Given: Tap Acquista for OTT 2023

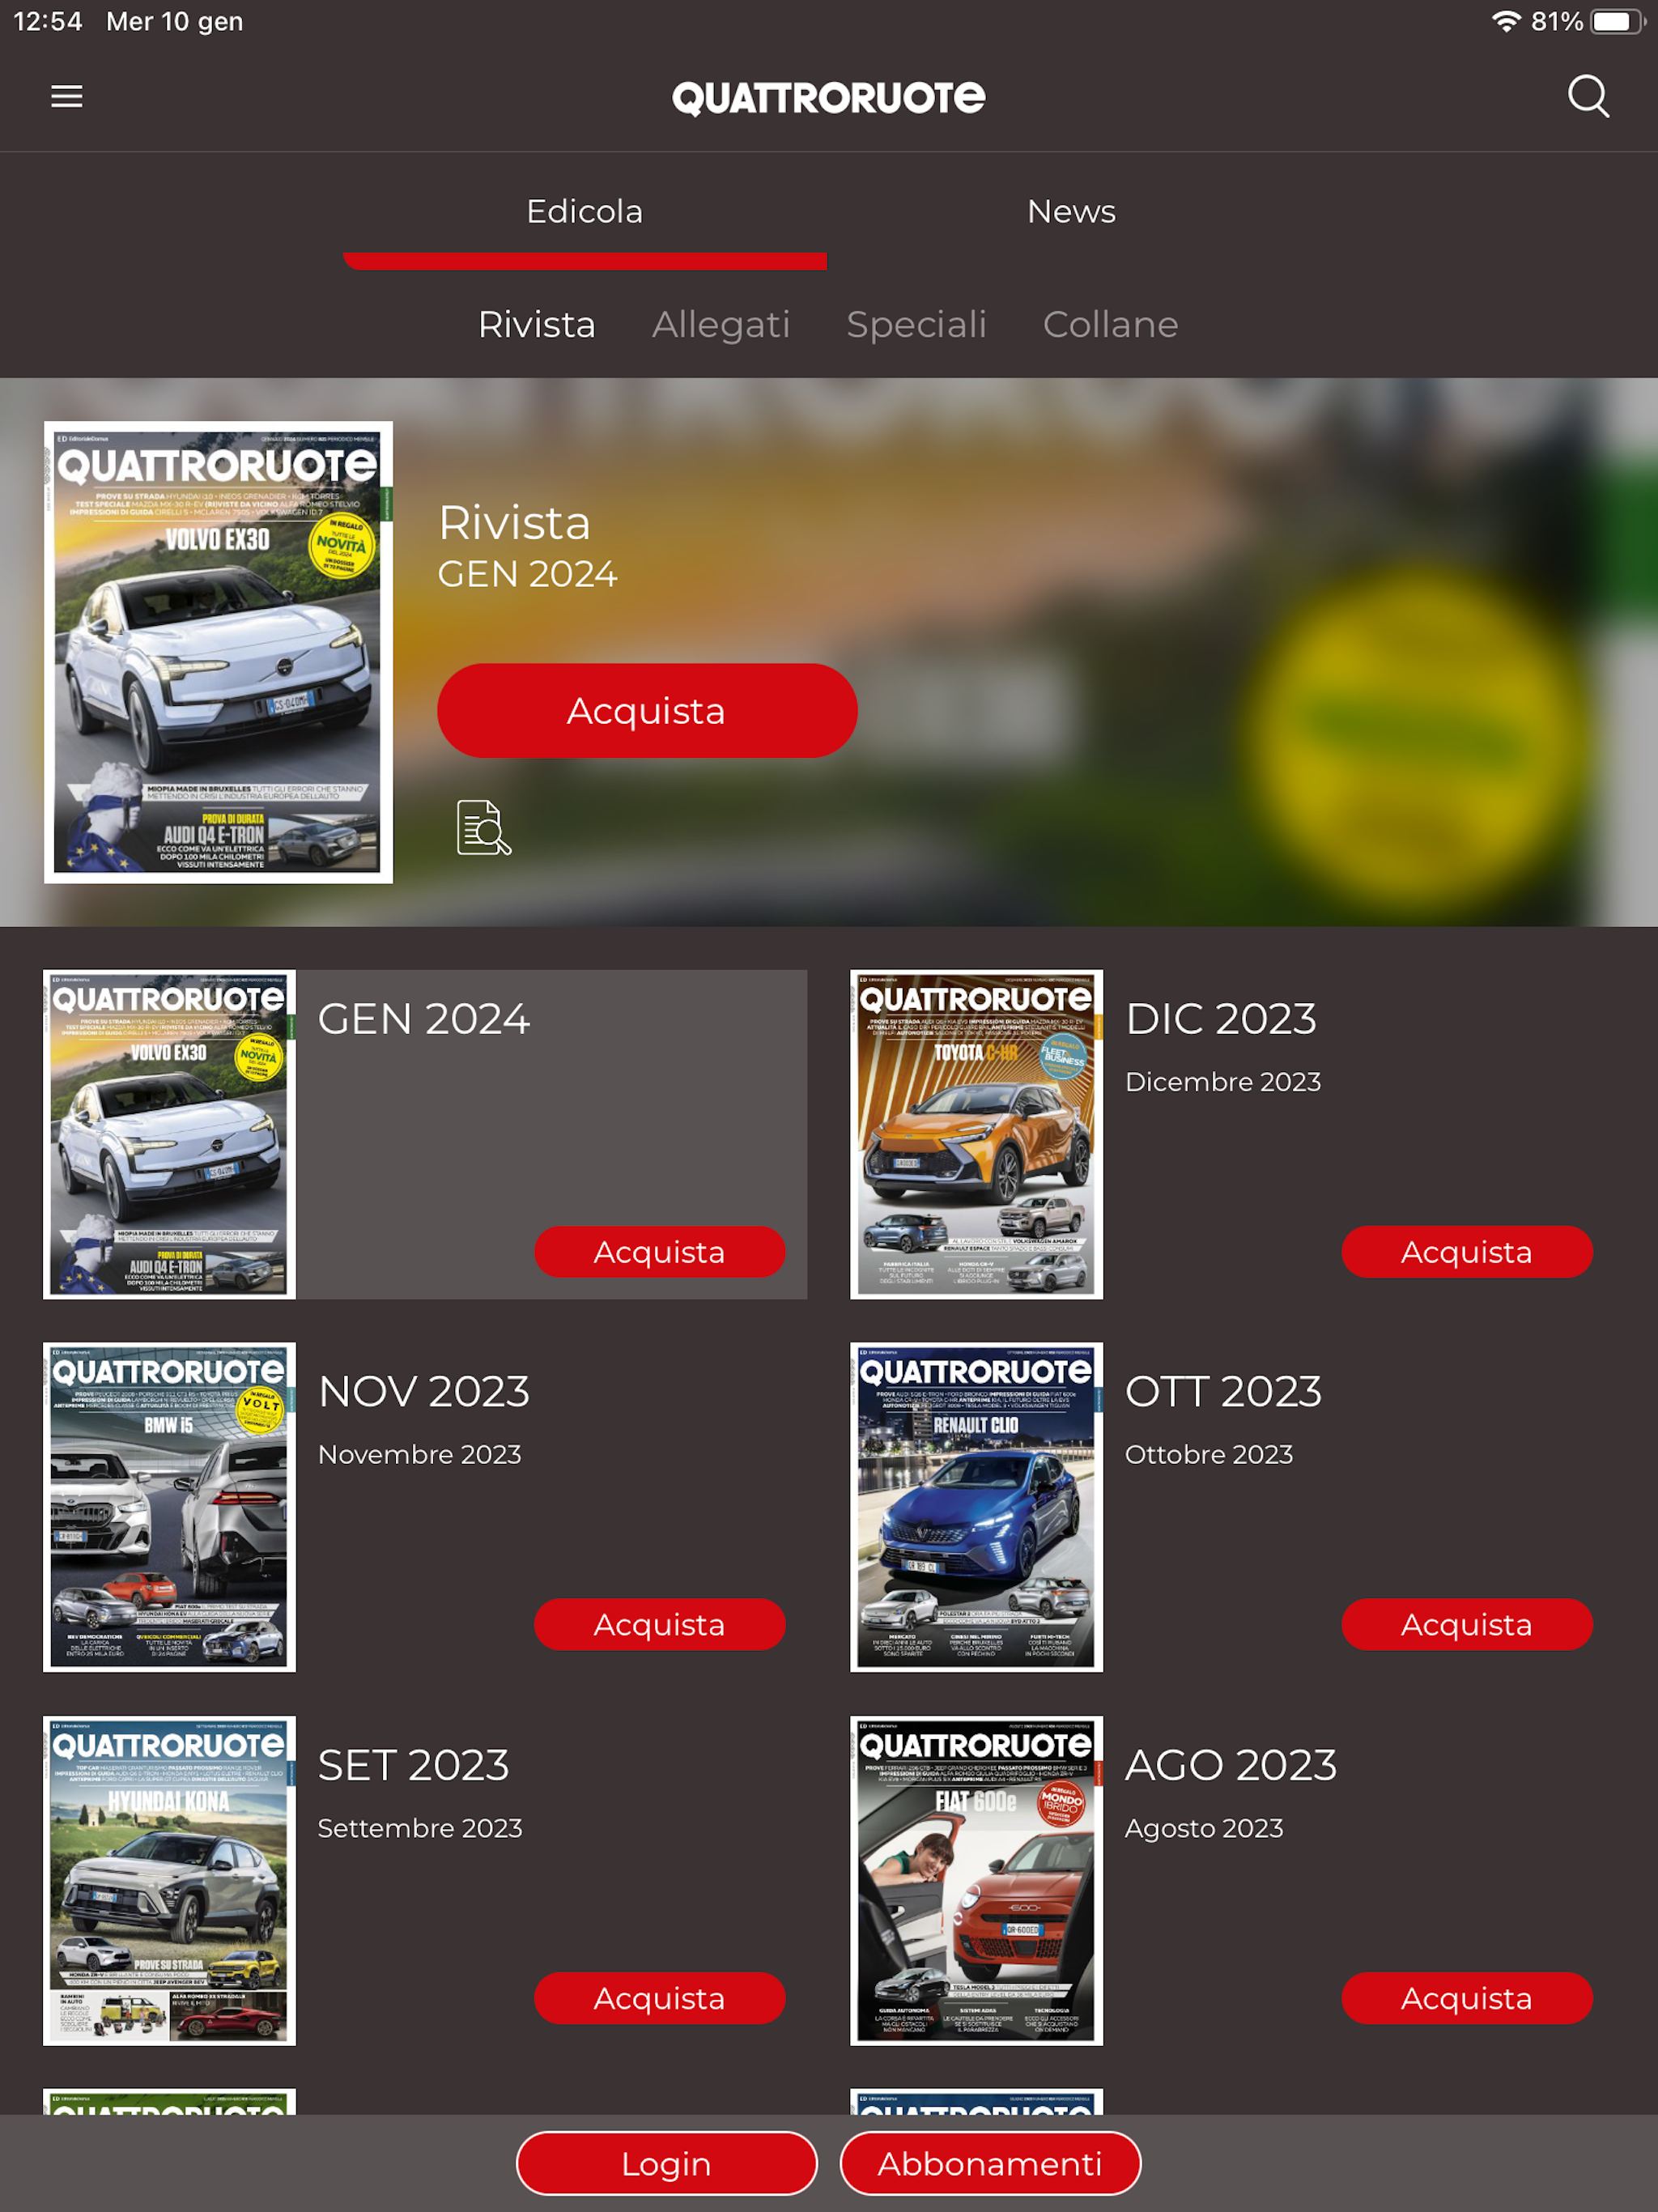Looking at the screenshot, I should (1466, 1625).
